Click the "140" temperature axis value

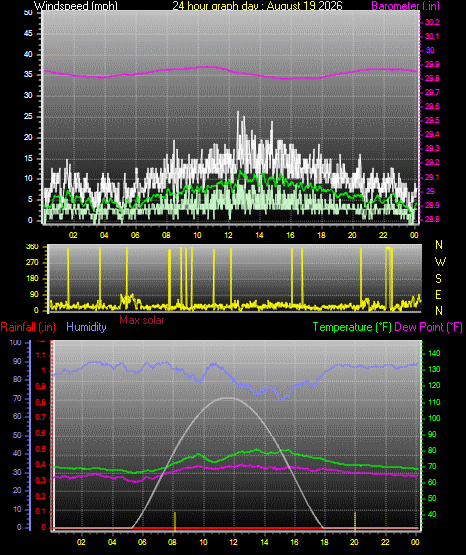[x=434, y=353]
